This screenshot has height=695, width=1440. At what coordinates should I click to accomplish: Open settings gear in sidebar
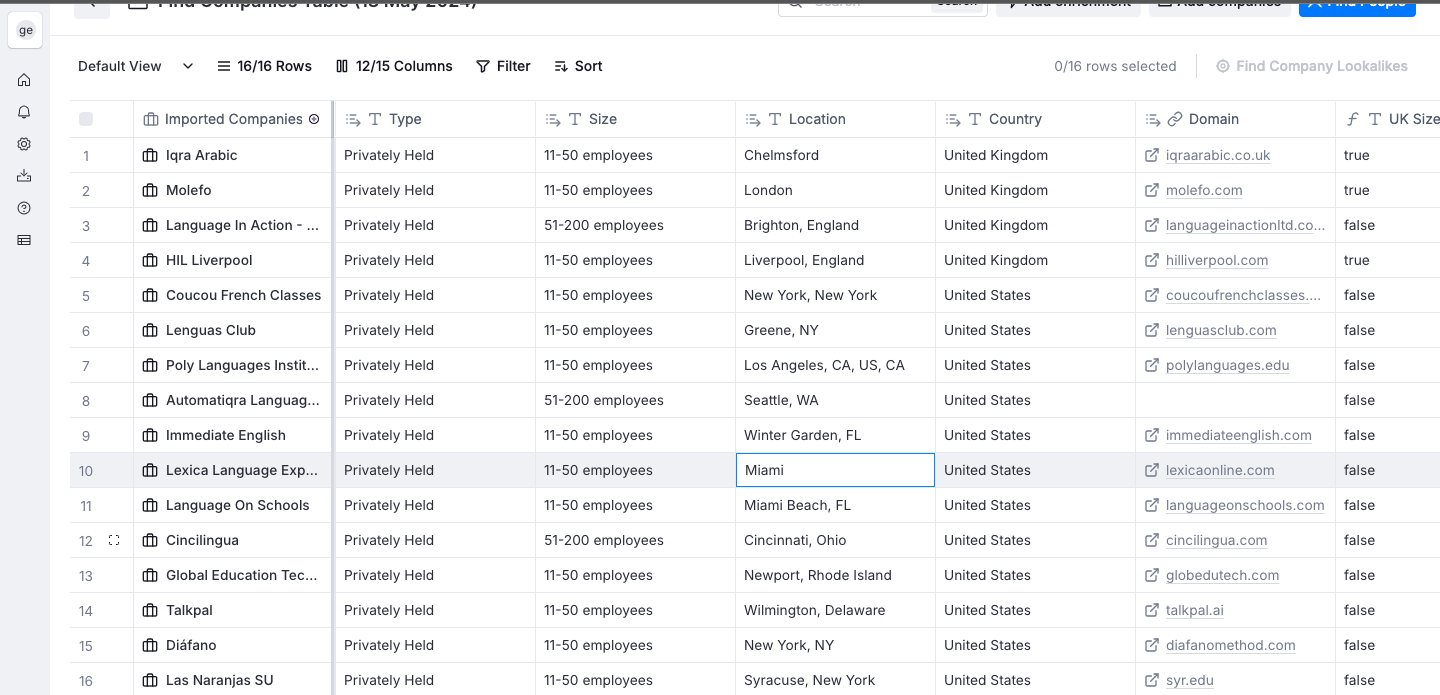pos(24,144)
